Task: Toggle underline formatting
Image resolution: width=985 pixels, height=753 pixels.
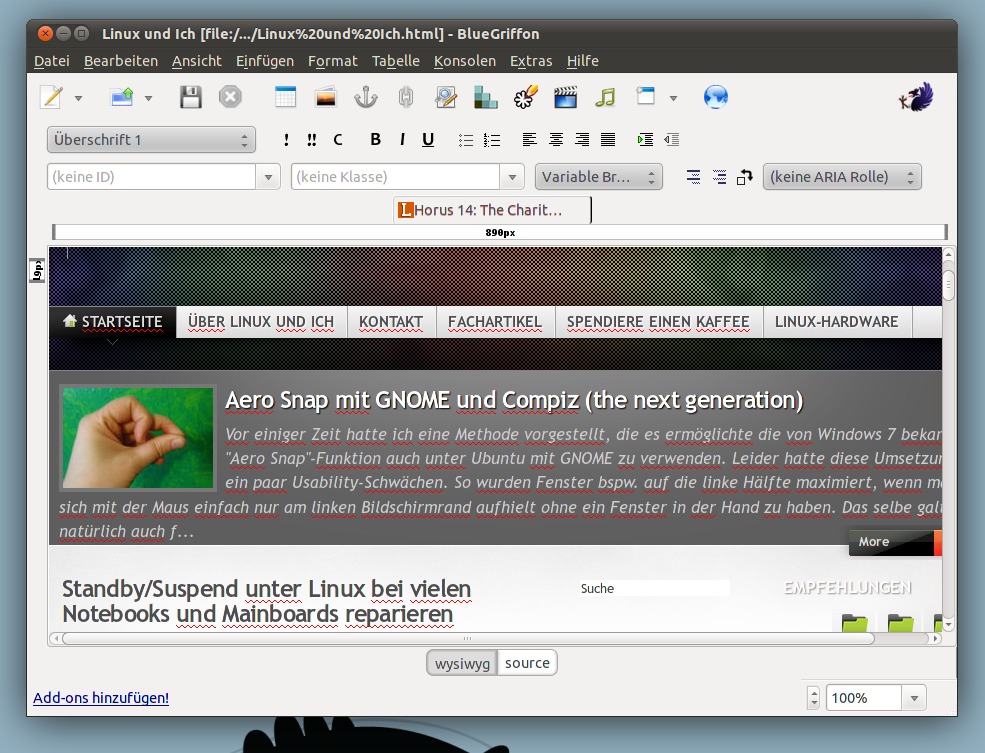Action: click(427, 139)
